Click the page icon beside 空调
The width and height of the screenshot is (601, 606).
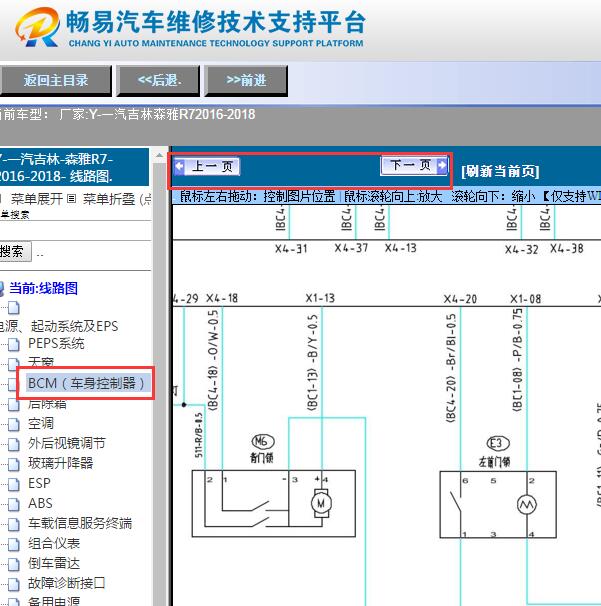click(14, 424)
